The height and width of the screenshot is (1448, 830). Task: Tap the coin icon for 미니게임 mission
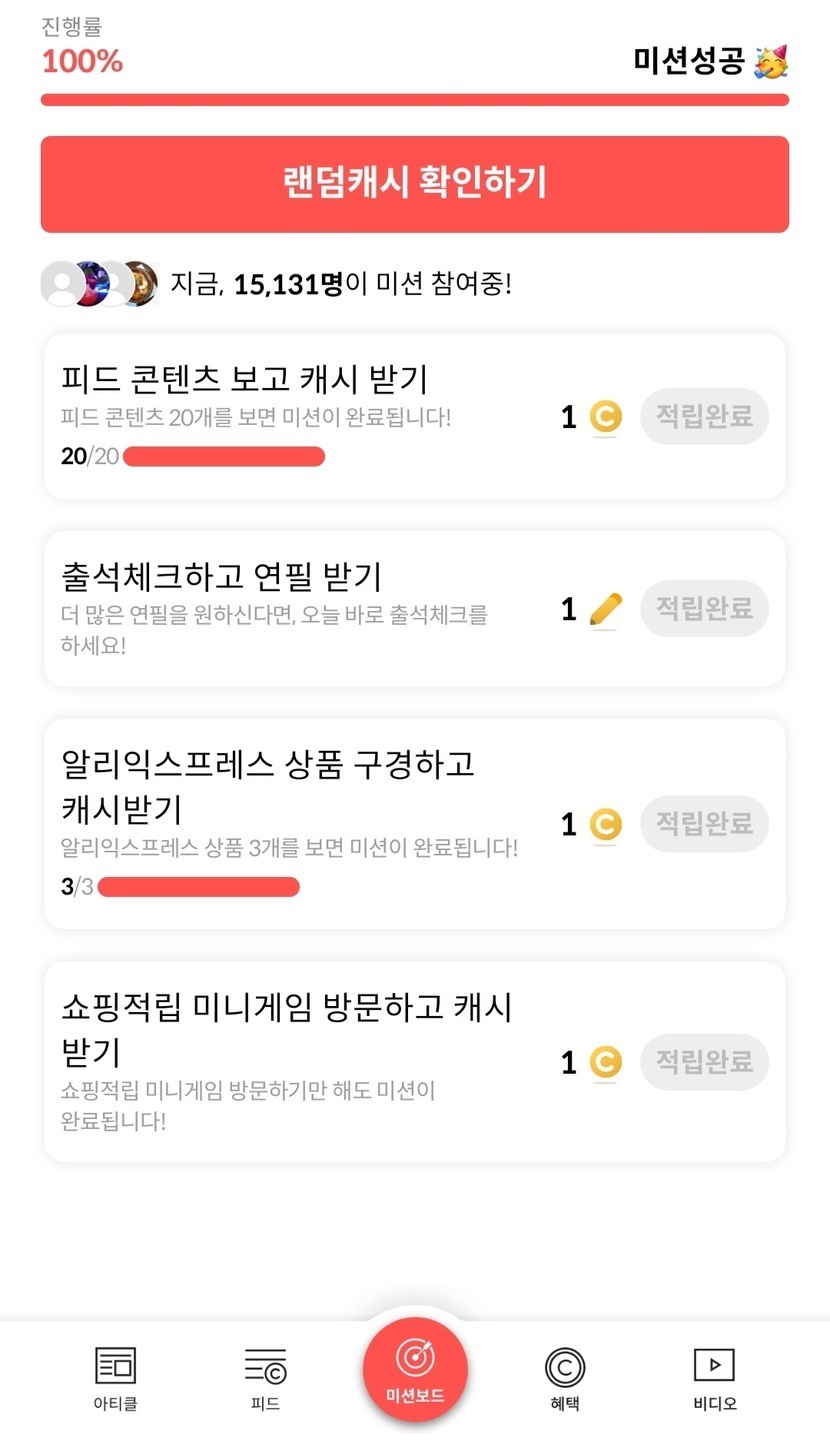pos(605,1062)
